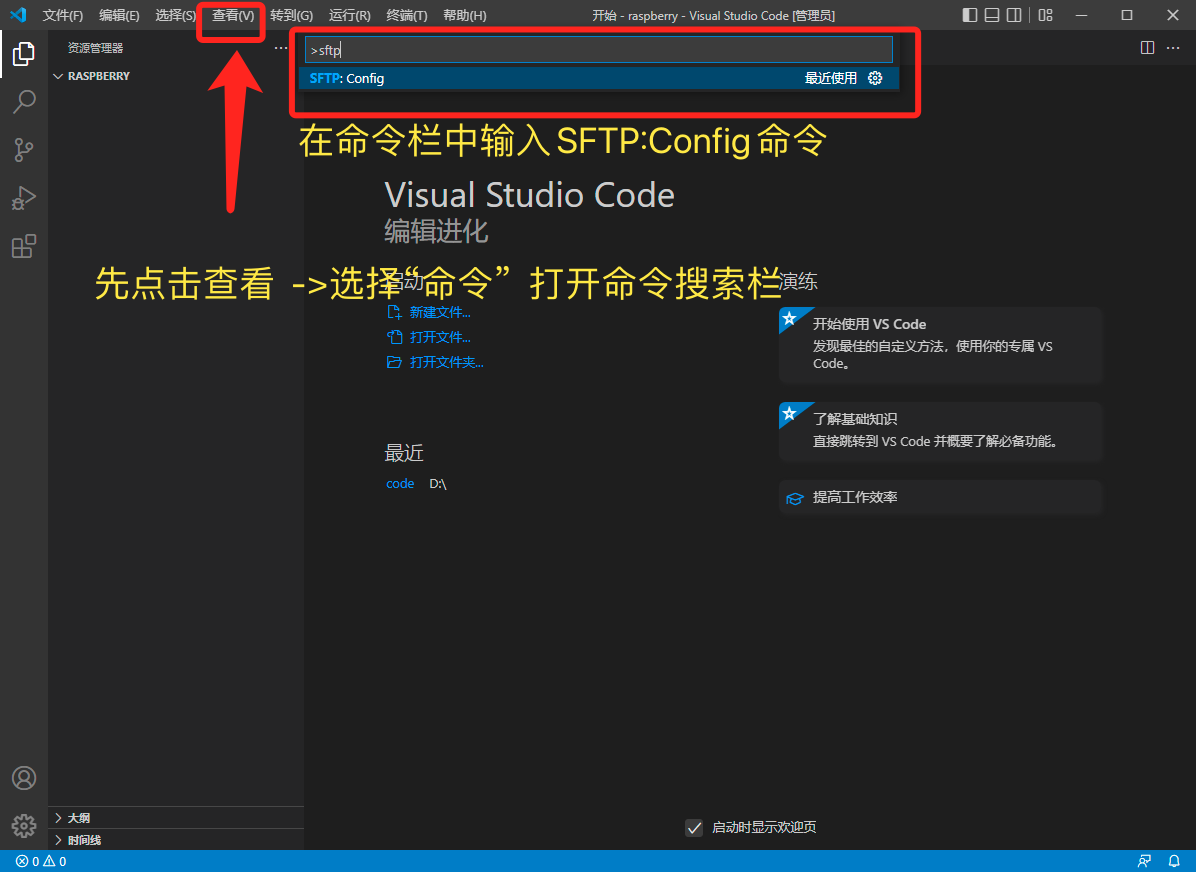1196x872 pixels.
Task: Open errors and warnings status indicator
Action: point(41,861)
